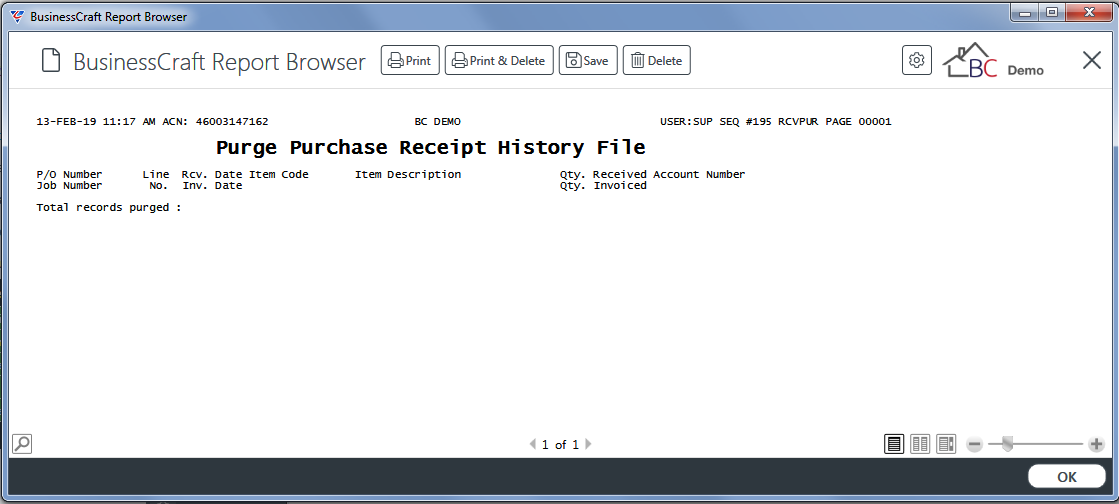The width and height of the screenshot is (1119, 504).
Task: Click the Print button
Action: pos(410,61)
